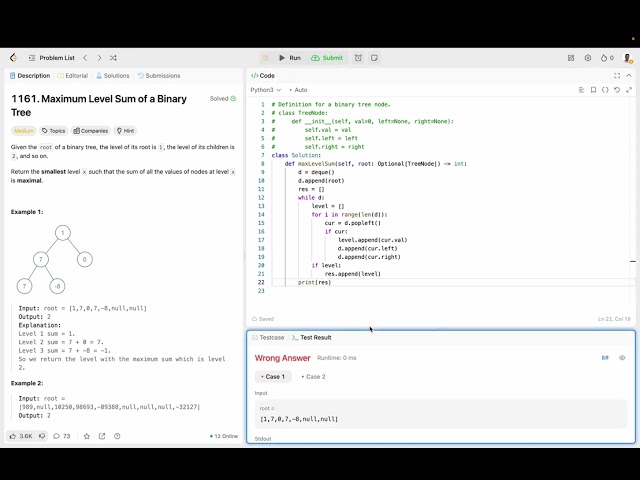Run the code

tap(288, 58)
